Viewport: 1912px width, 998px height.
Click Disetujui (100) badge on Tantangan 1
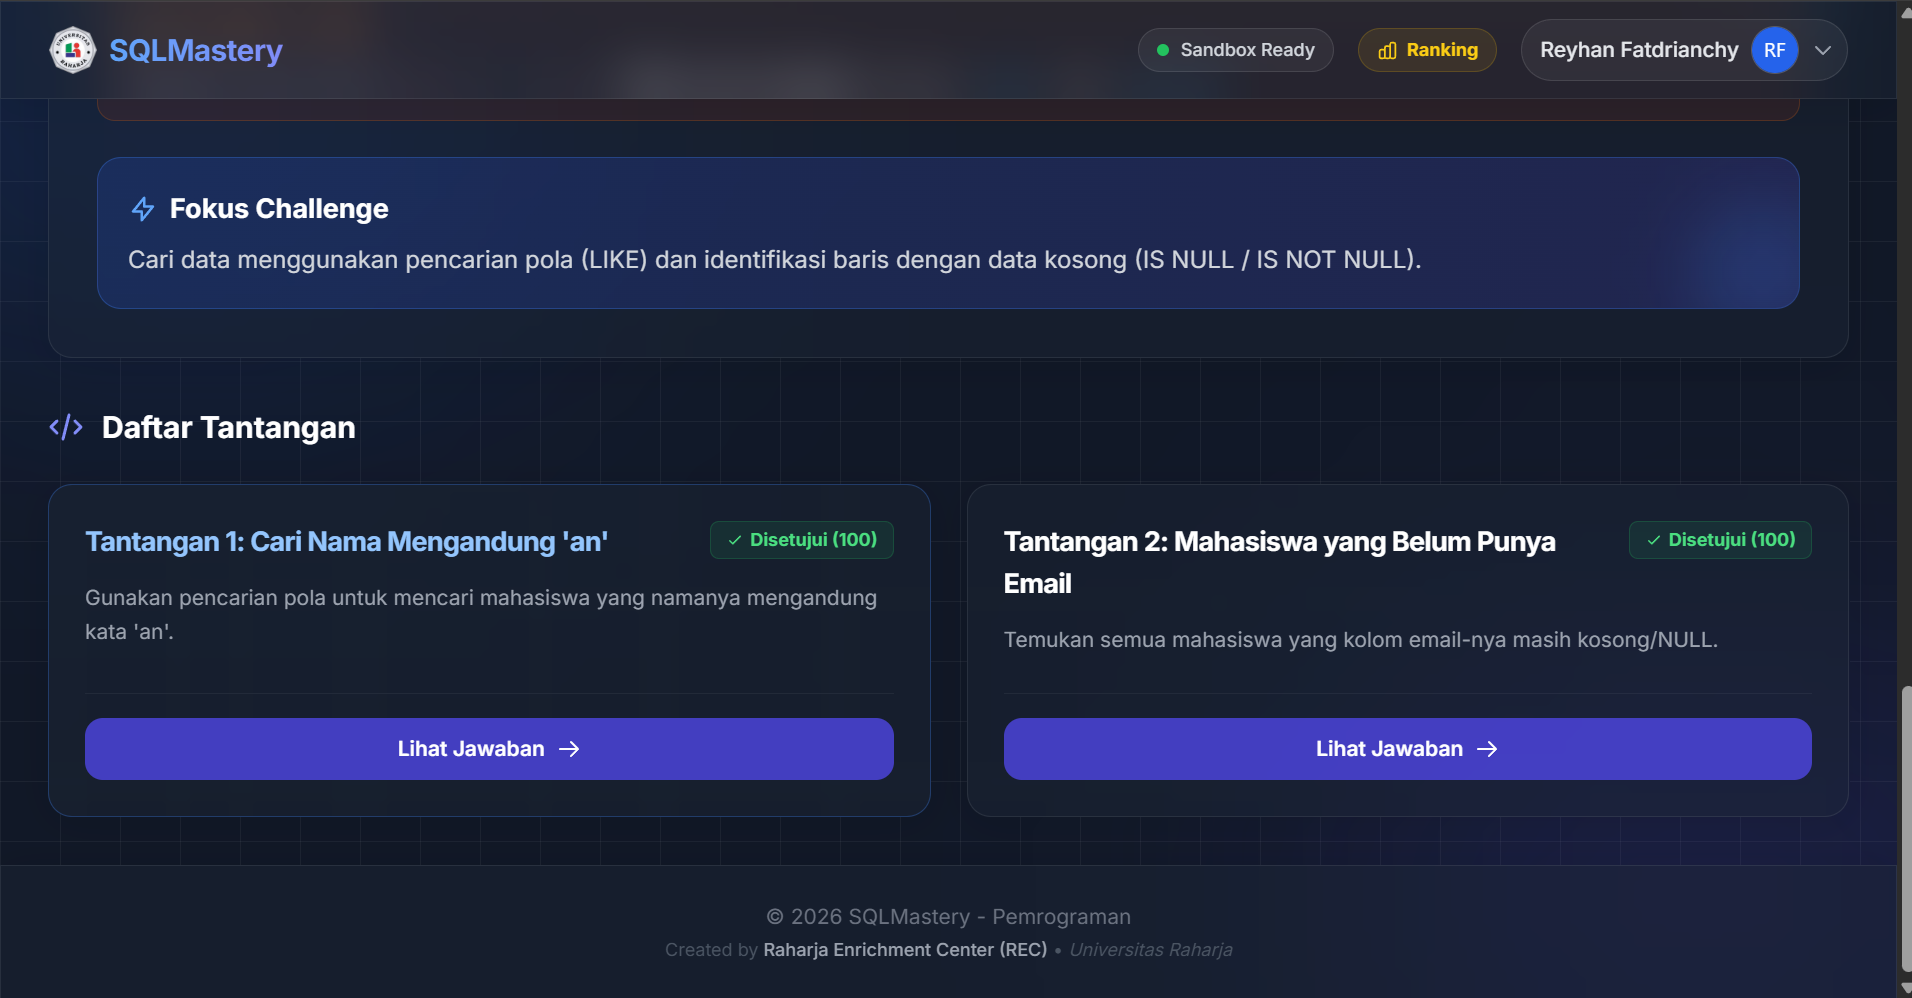point(802,540)
